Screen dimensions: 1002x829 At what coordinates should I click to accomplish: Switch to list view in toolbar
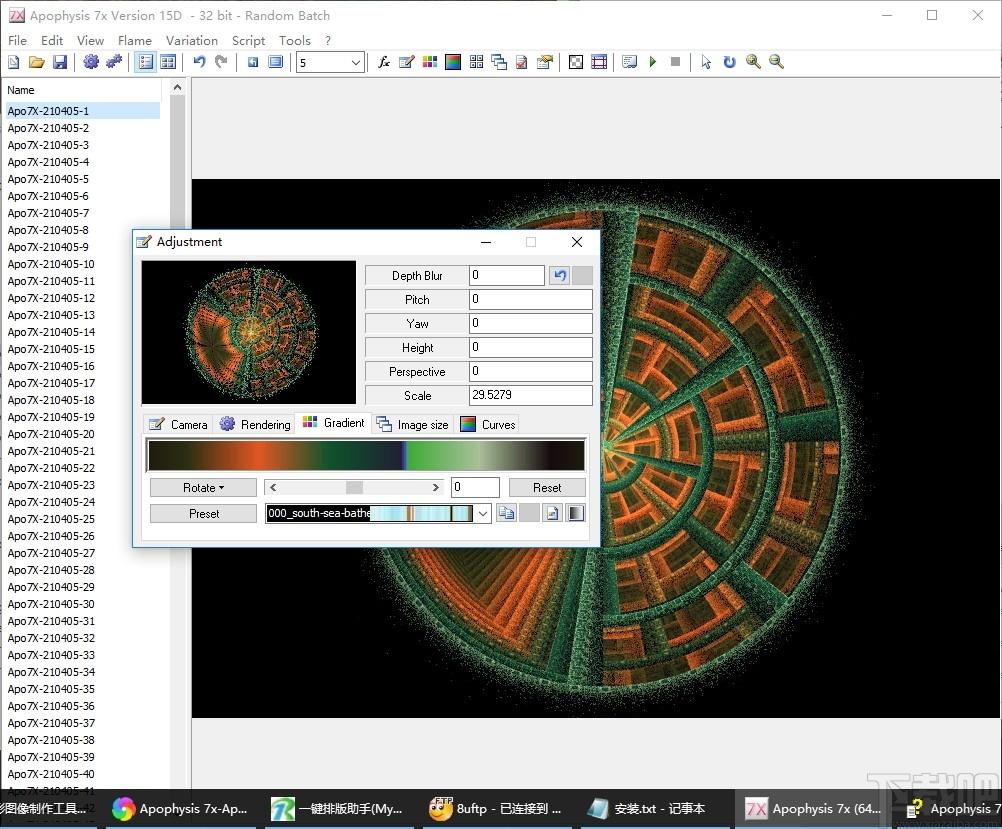pos(146,62)
